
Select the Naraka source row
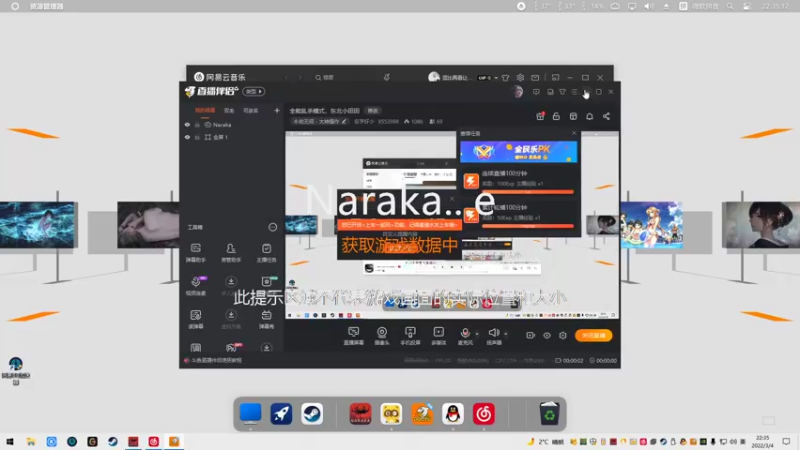[x=232, y=124]
